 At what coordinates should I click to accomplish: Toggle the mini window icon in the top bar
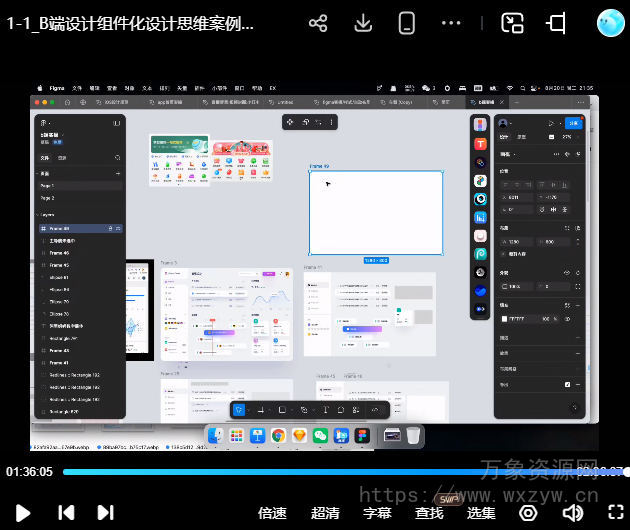(557, 23)
